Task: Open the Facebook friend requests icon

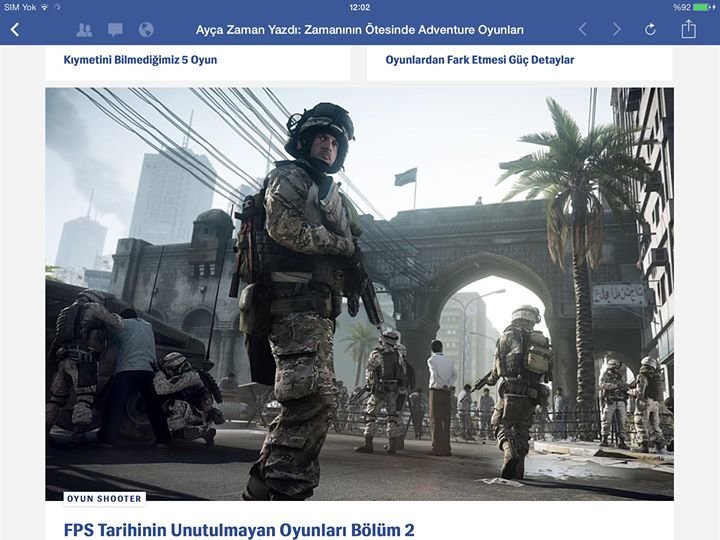Action: [x=84, y=30]
